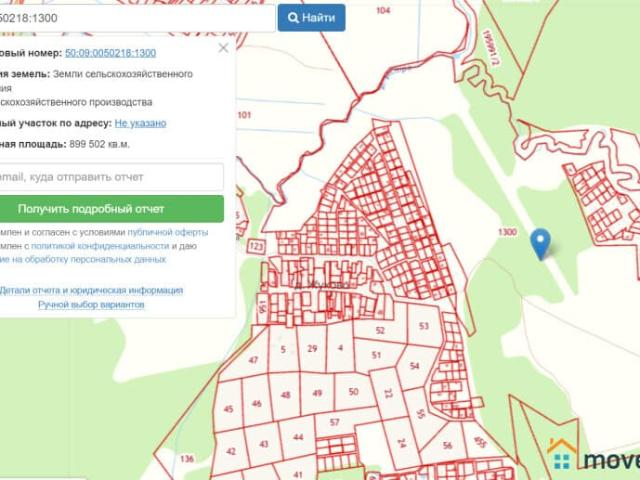Click parcel label 104 on map
The image size is (640, 480).
[x=383, y=10]
